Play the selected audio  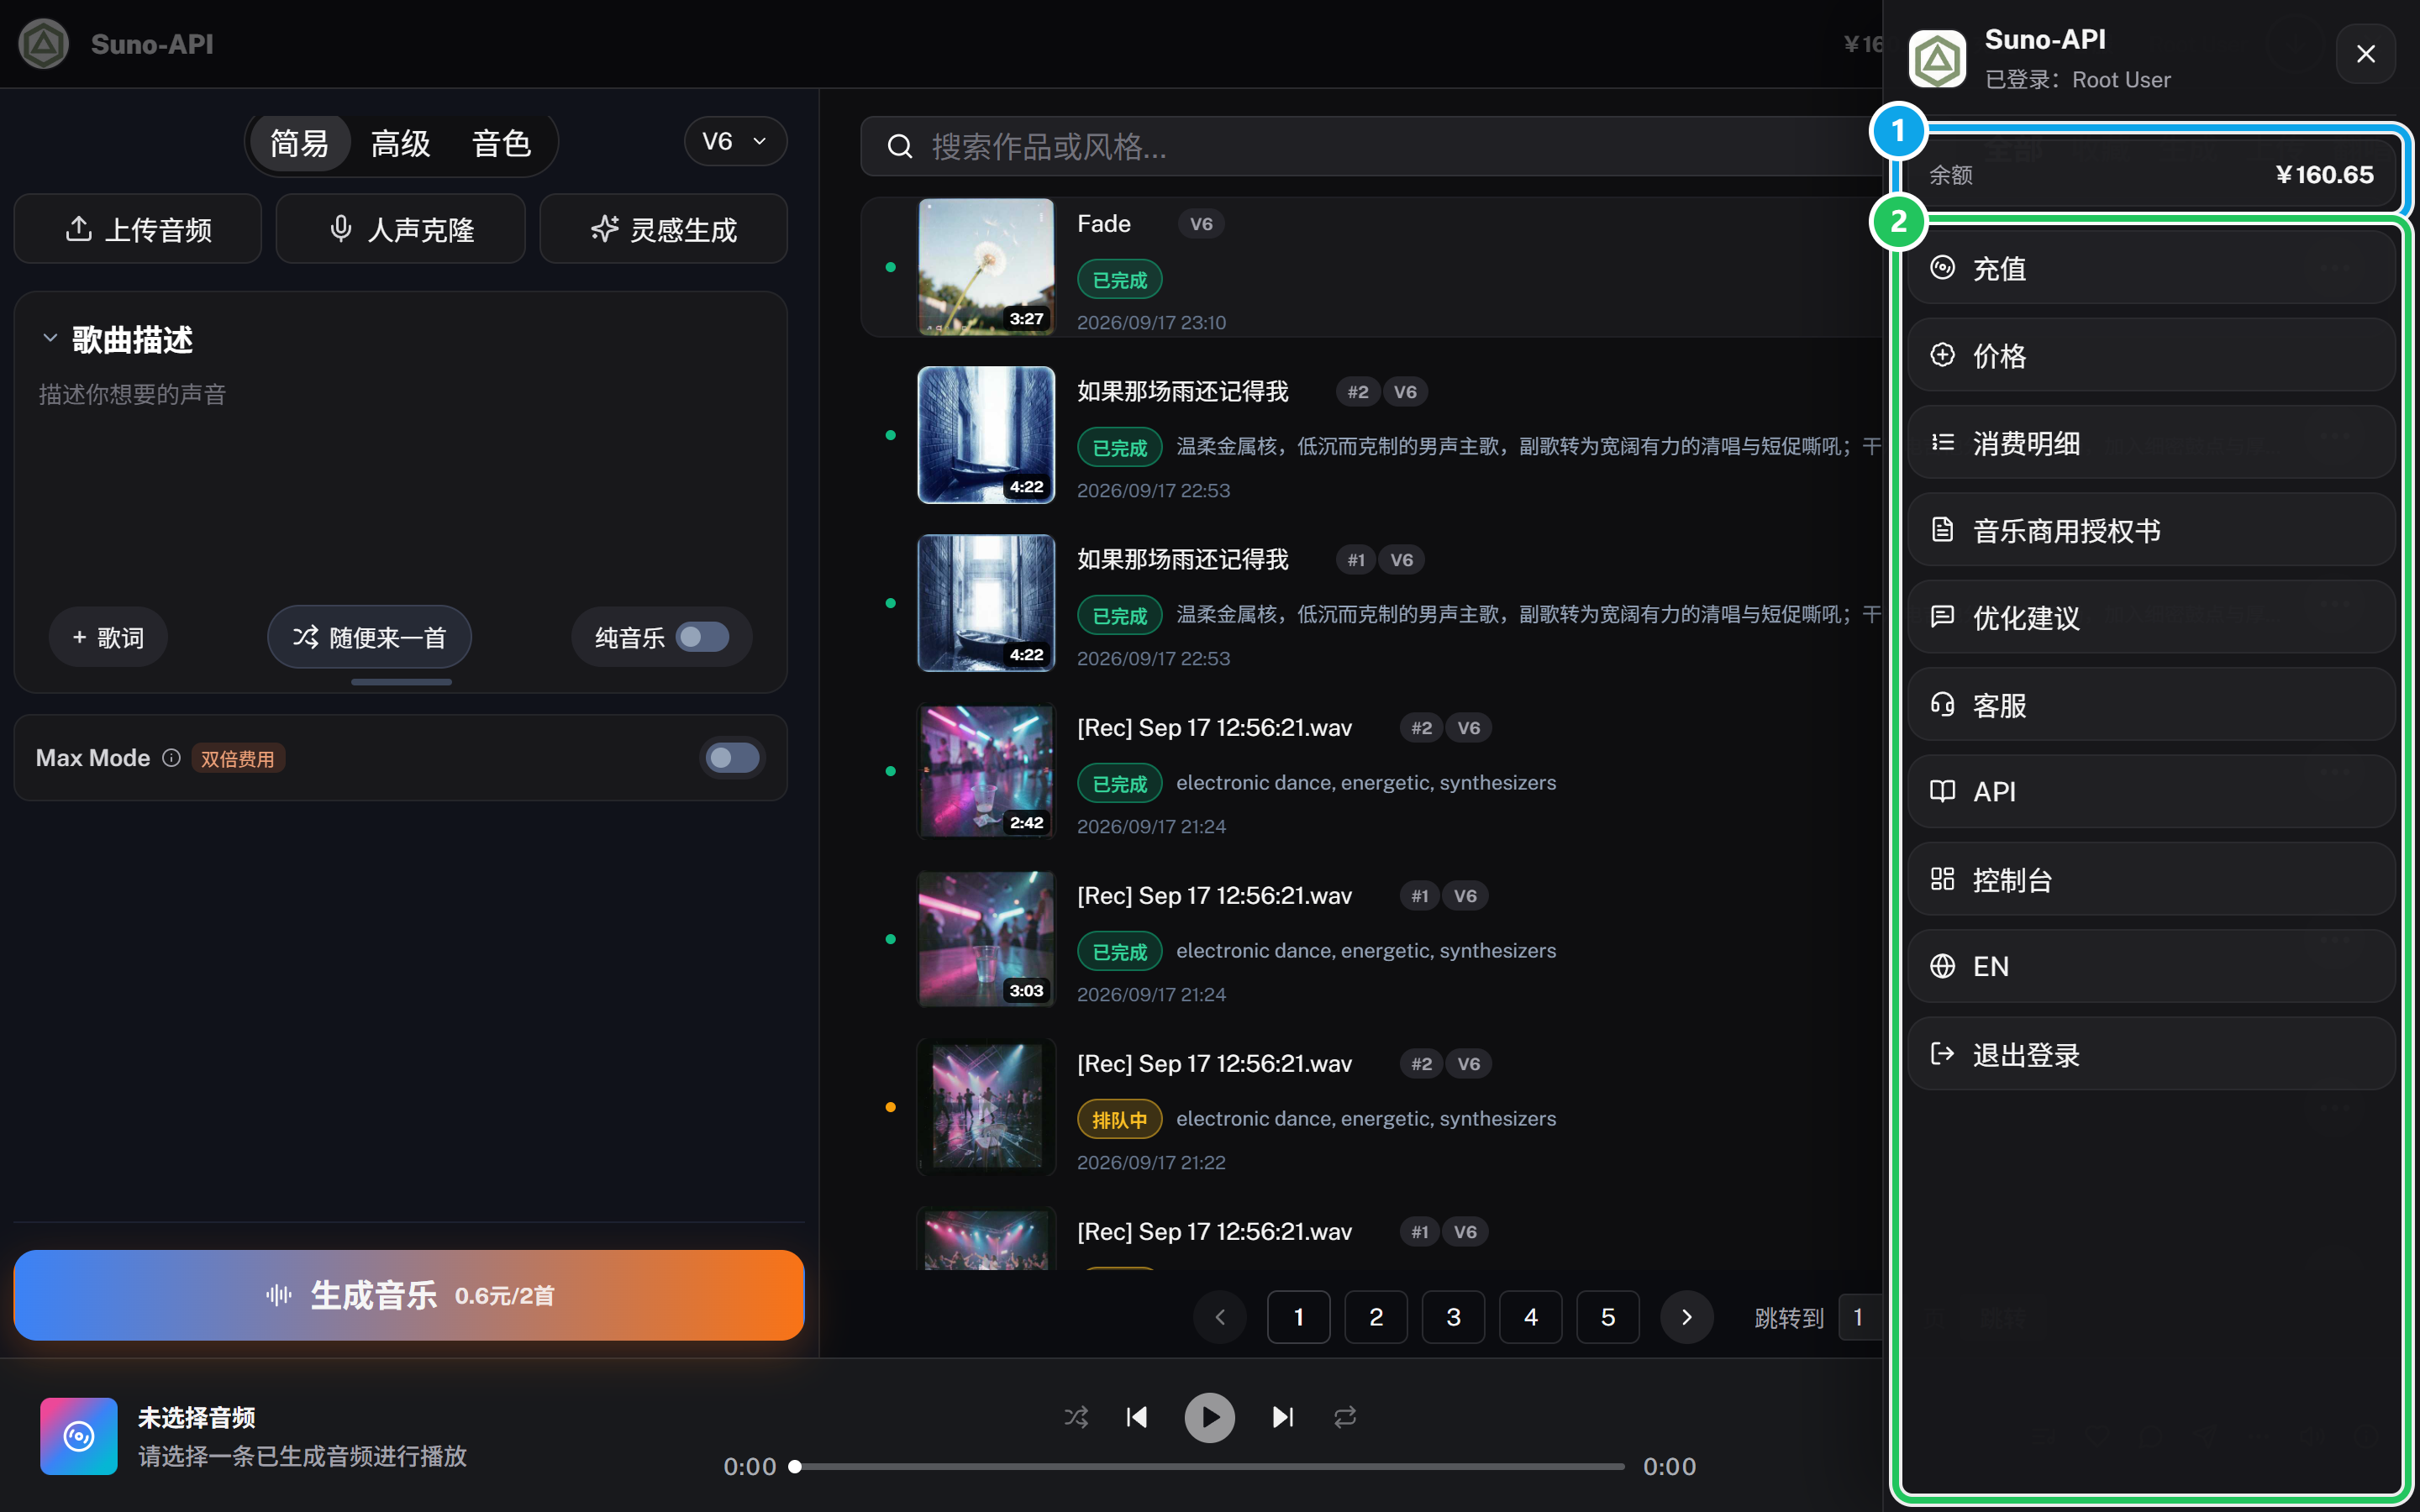pyautogui.click(x=1209, y=1417)
